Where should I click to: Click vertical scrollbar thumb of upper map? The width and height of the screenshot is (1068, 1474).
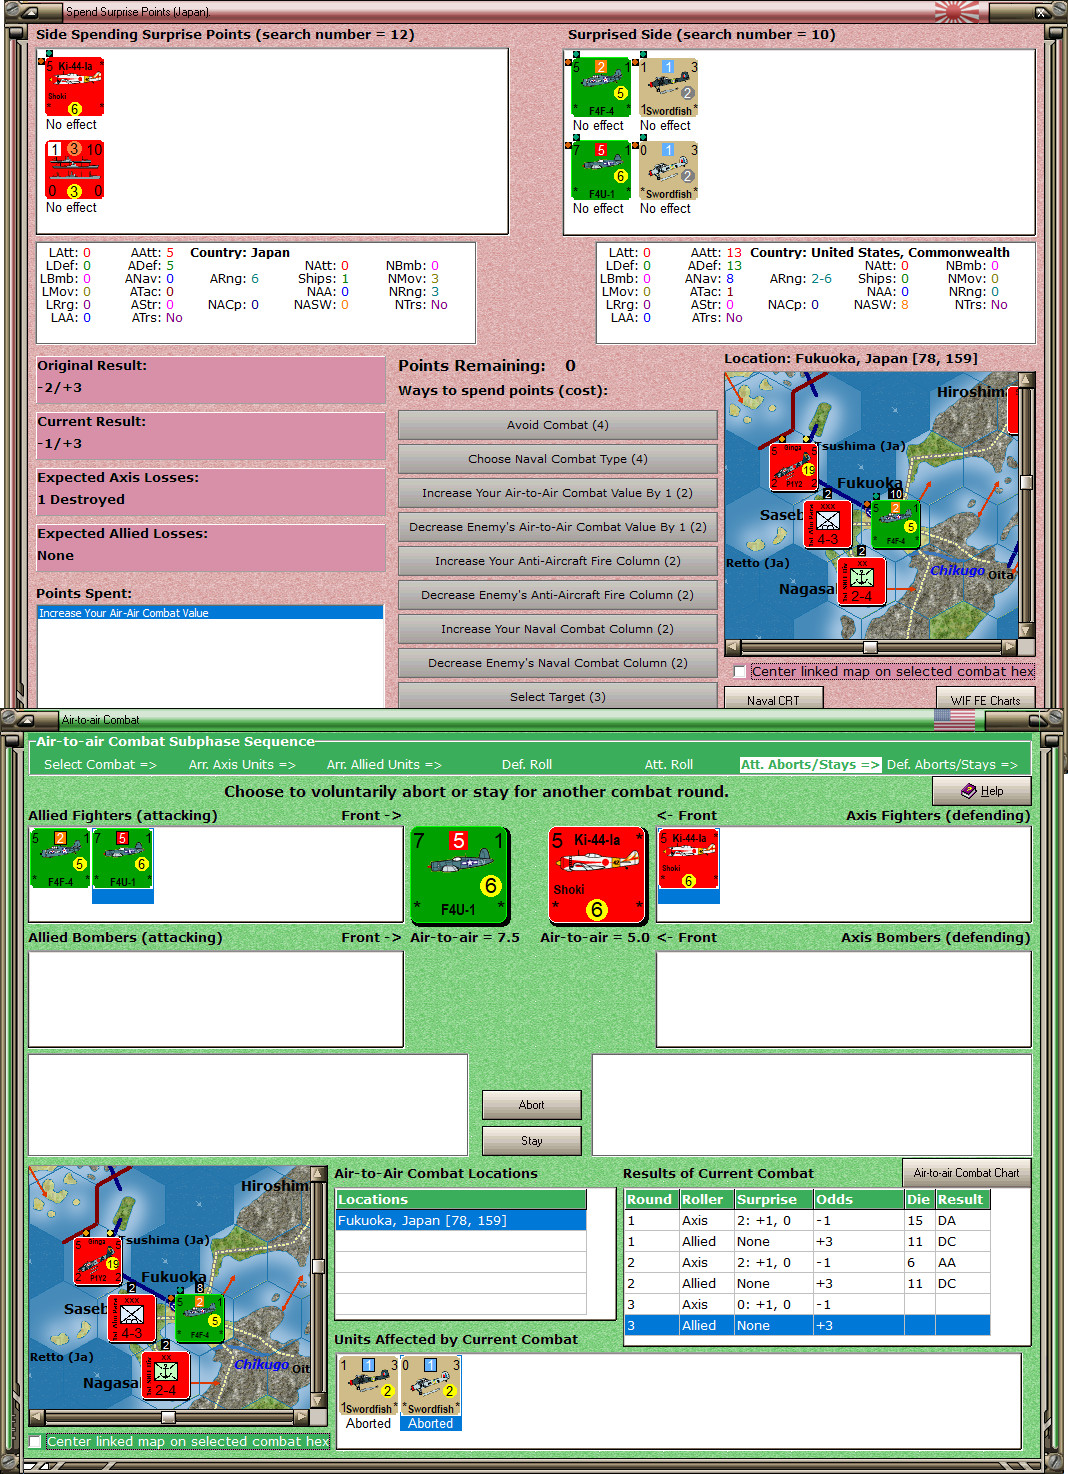[x=1026, y=482]
